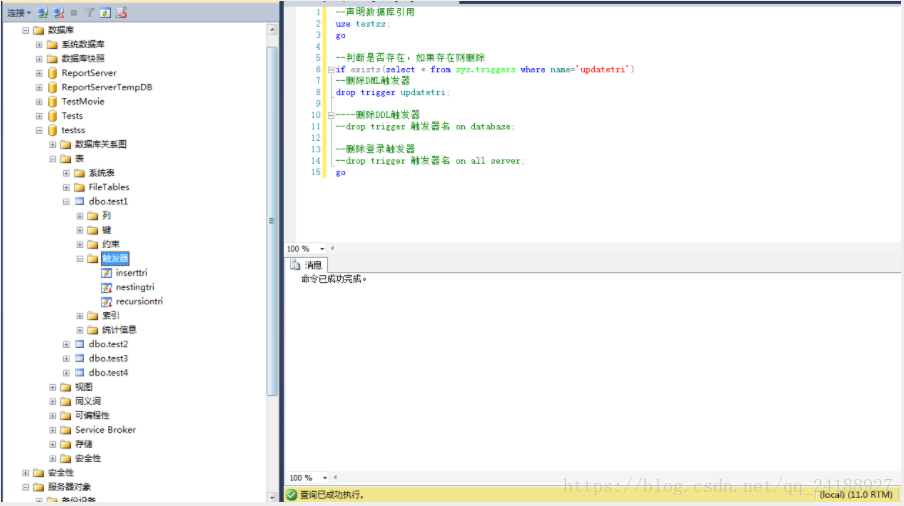Select the ReportServerTempDB database icon
Image resolution: width=904 pixels, height=506 pixels.
pyautogui.click(x=52, y=88)
